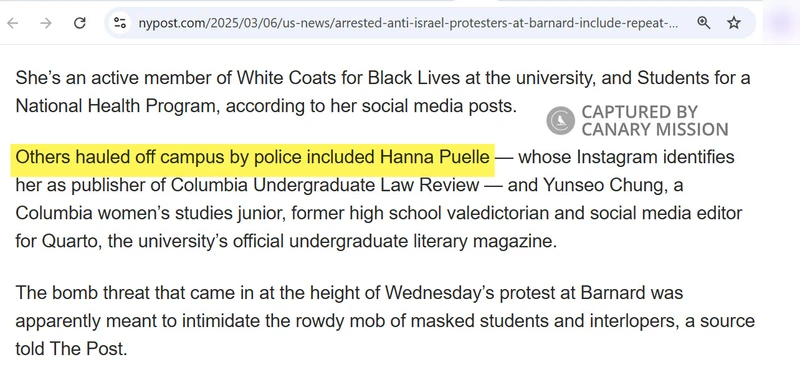Screen dimensions: 800x385
Task: Go back with the browser back arrow
Action: pyautogui.click(x=12, y=23)
